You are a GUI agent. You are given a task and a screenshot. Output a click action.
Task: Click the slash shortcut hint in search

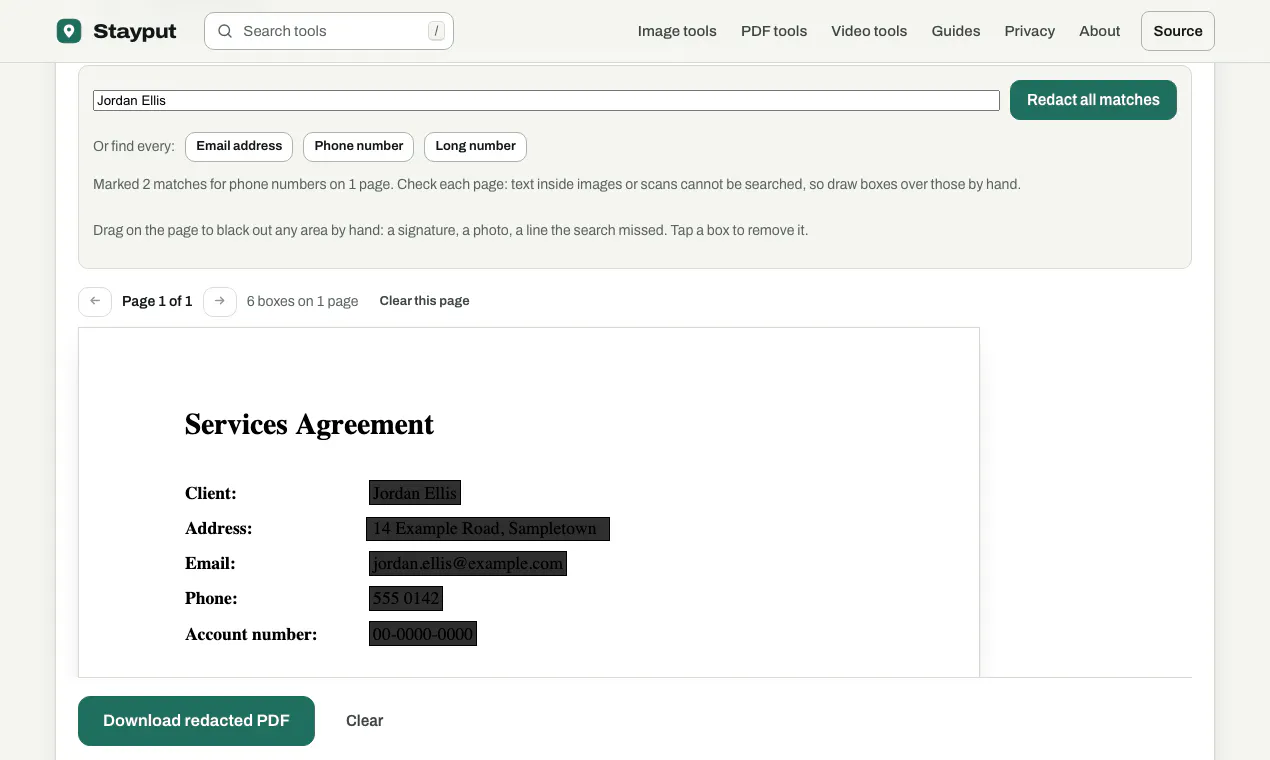[436, 31]
